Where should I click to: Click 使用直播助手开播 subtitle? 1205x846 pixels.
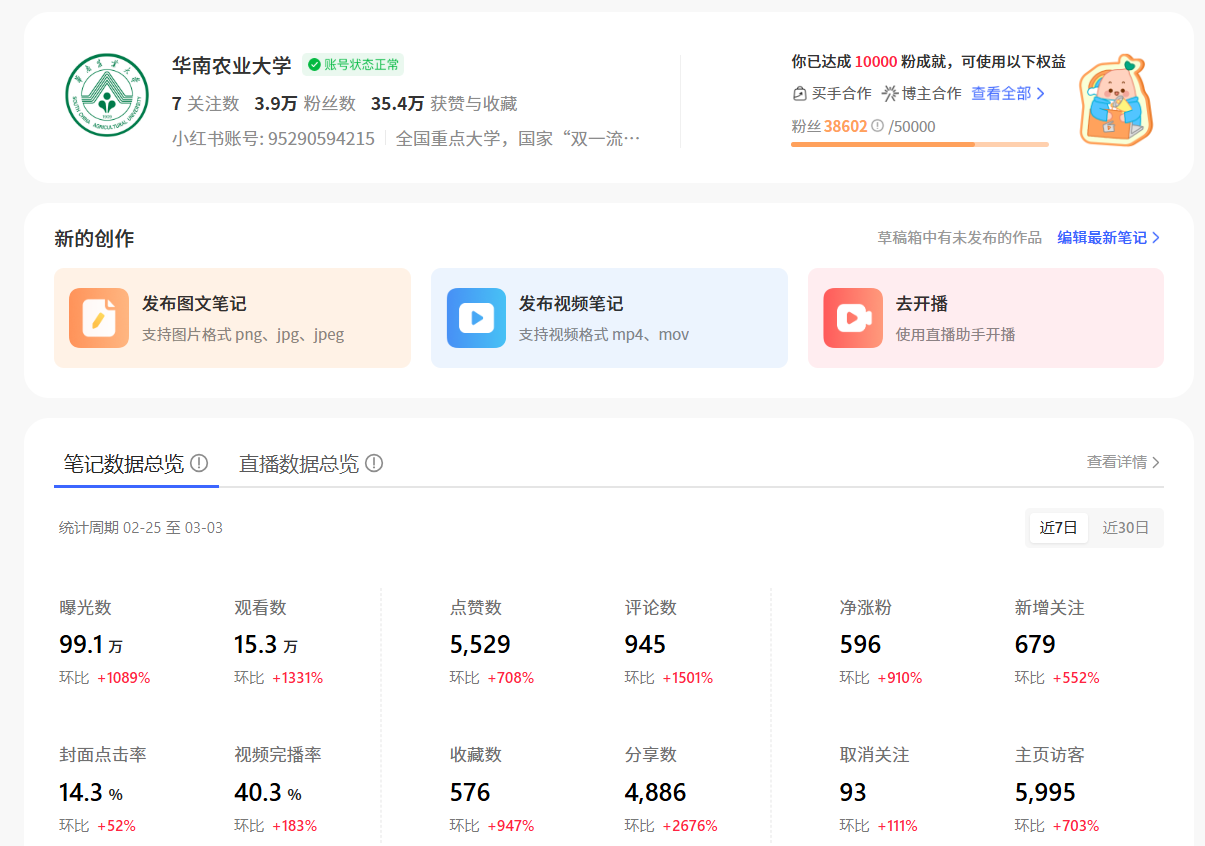point(956,335)
